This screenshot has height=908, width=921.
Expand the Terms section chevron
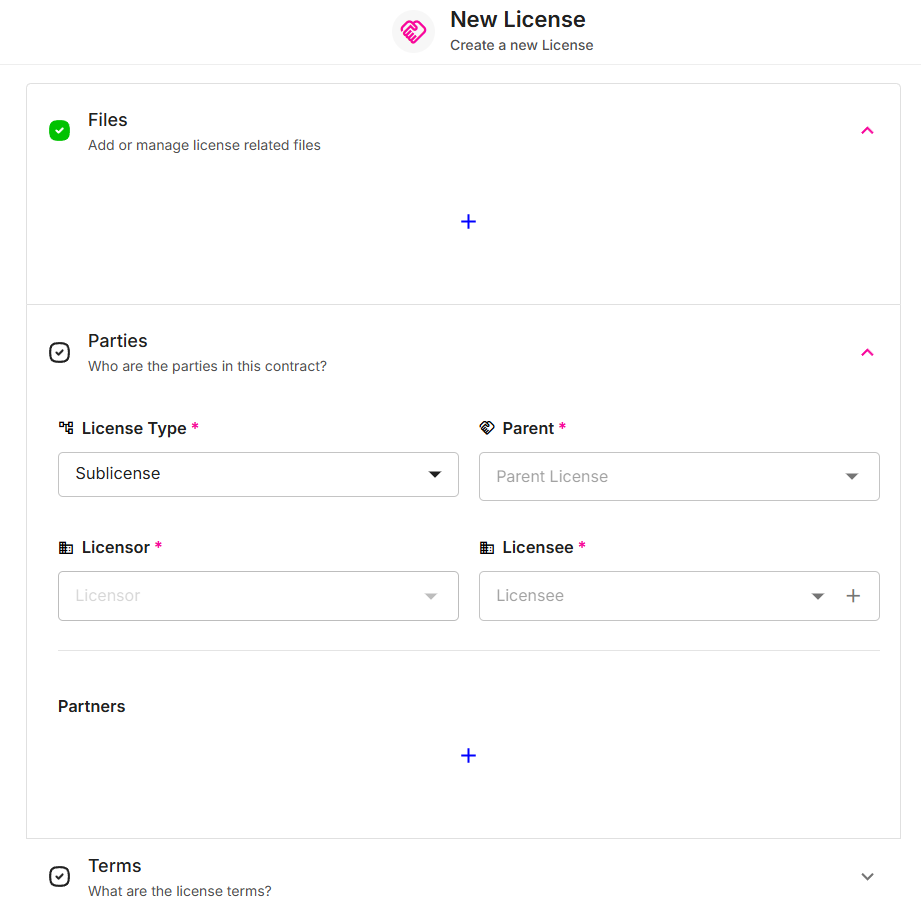[x=867, y=876]
